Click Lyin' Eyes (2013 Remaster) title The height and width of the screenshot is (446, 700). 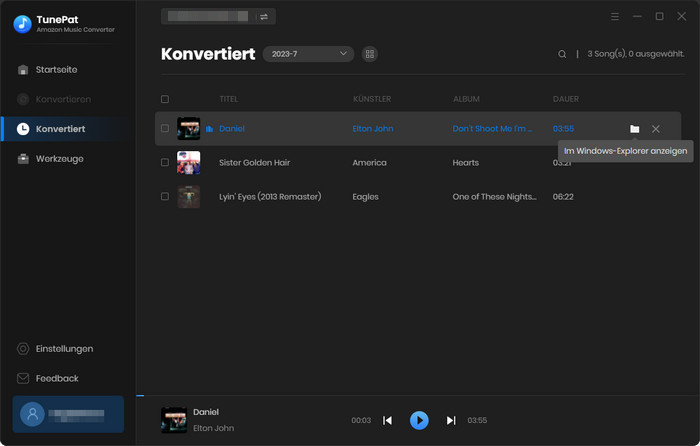tap(270, 196)
